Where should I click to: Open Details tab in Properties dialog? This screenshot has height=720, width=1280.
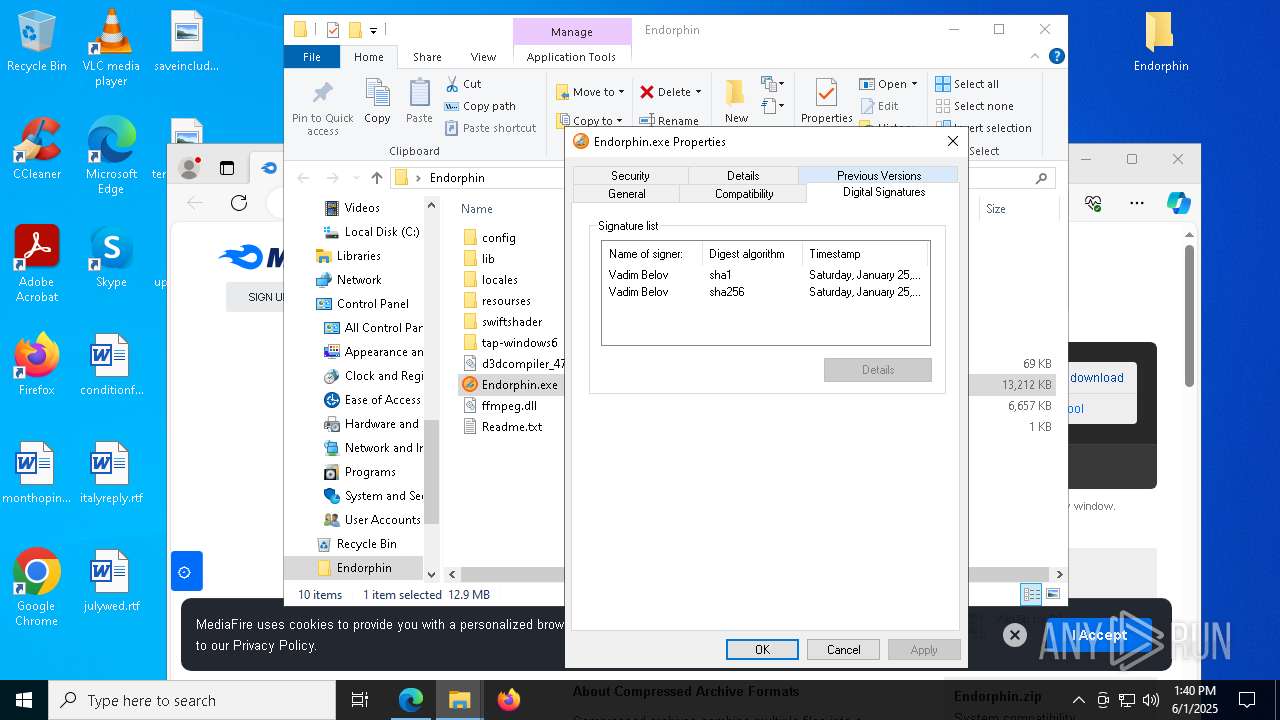[x=743, y=175]
